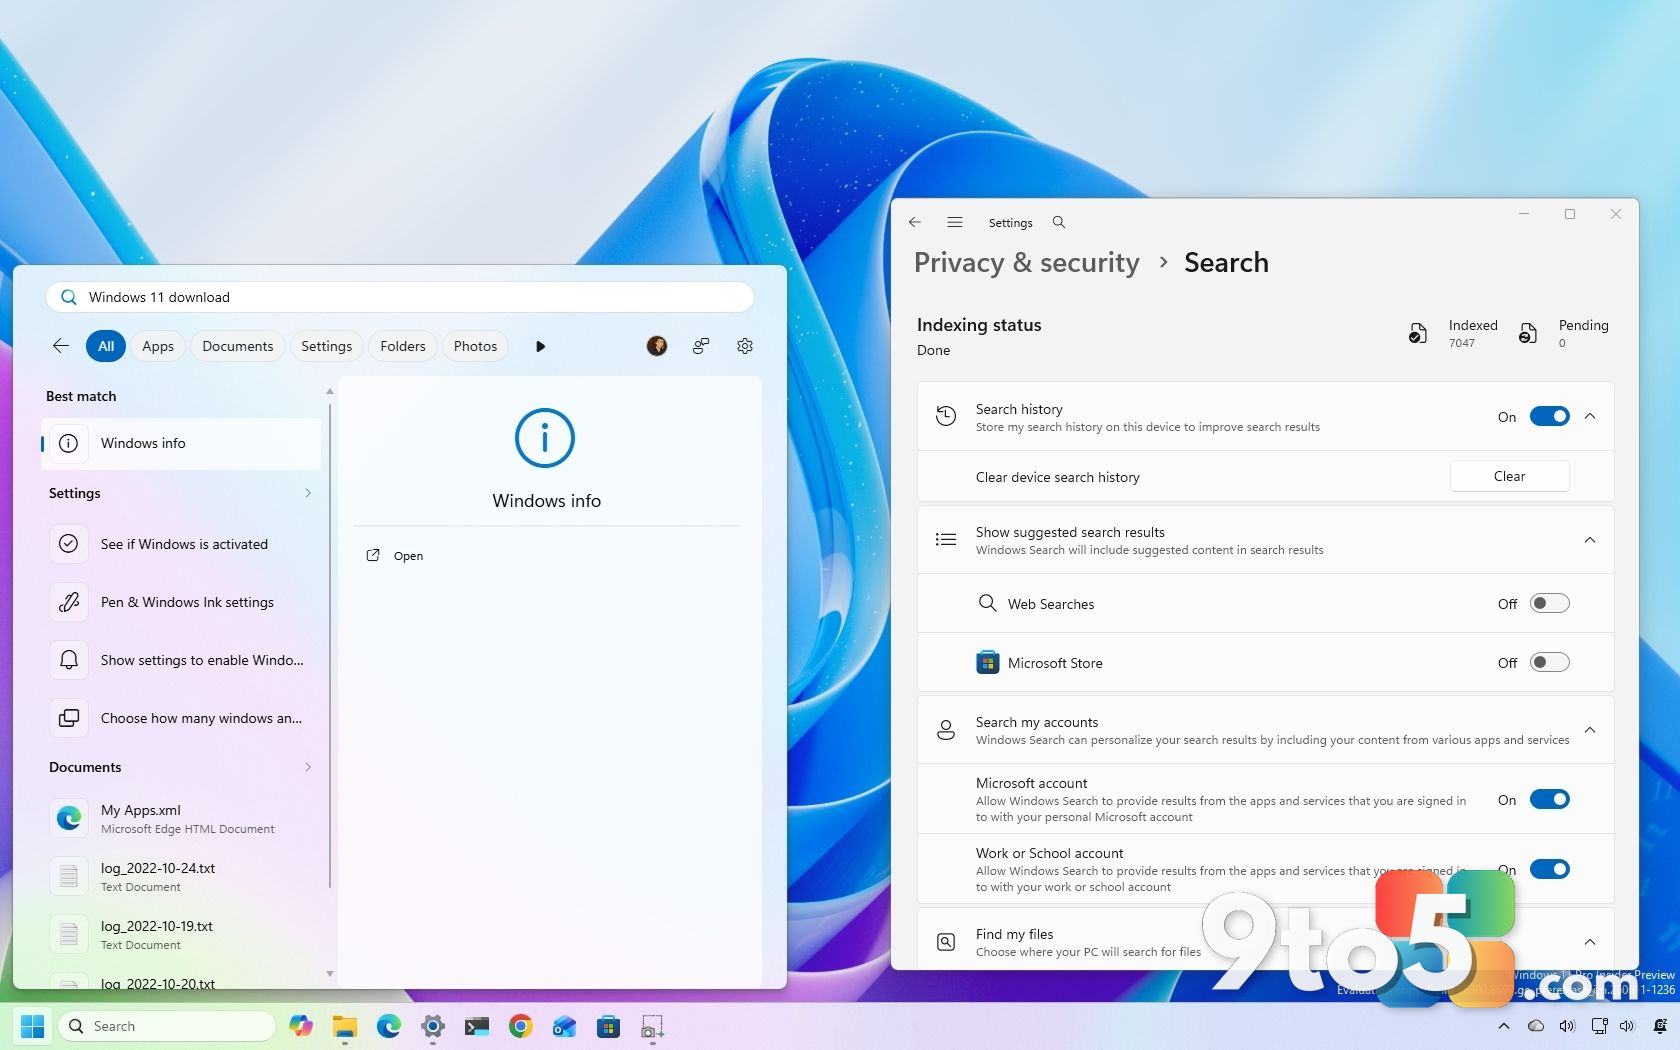Select the Folders search filter tab

point(403,346)
